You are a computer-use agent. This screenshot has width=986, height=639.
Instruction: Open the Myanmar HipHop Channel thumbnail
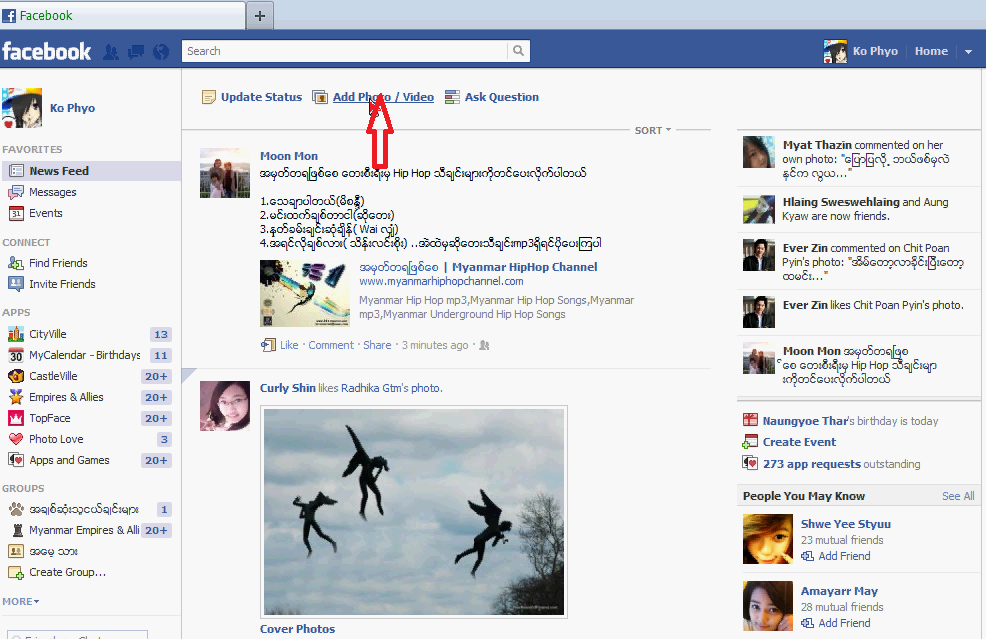point(305,294)
